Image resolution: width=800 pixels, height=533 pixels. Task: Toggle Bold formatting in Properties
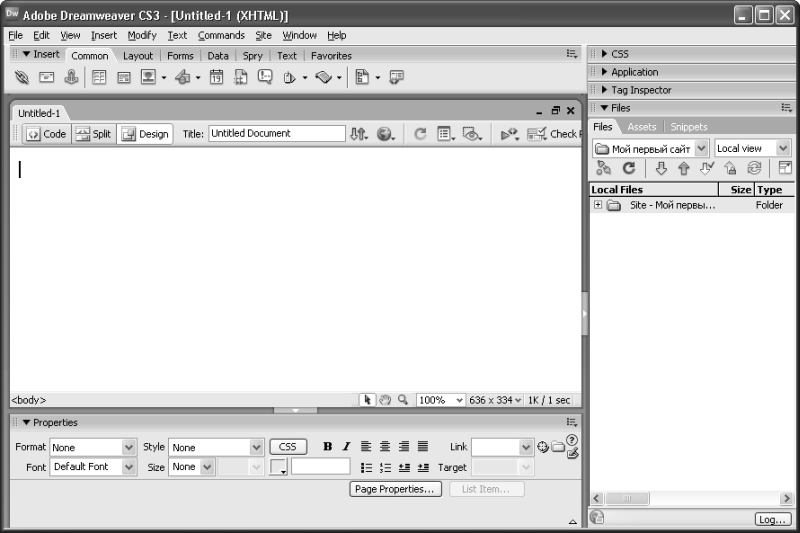(x=327, y=447)
